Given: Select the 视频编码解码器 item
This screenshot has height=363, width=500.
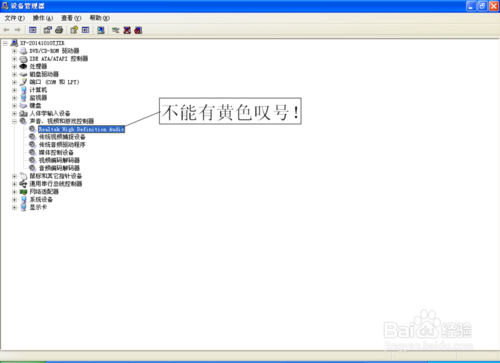Looking at the screenshot, I should click(59, 160).
